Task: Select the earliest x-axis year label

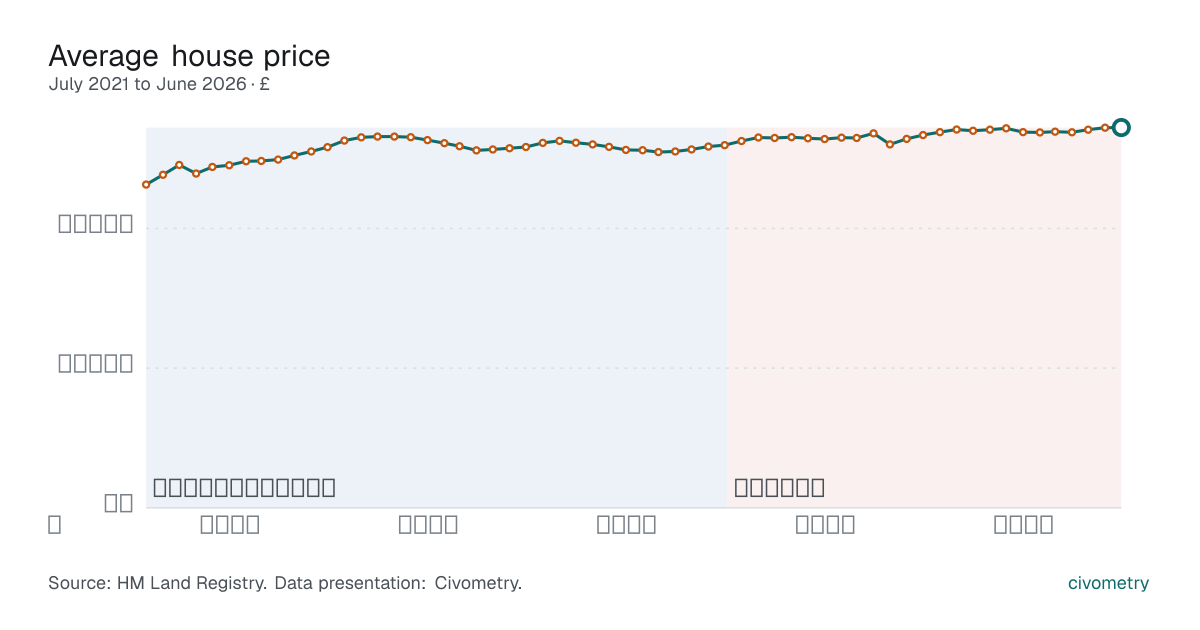Action: click(x=230, y=525)
